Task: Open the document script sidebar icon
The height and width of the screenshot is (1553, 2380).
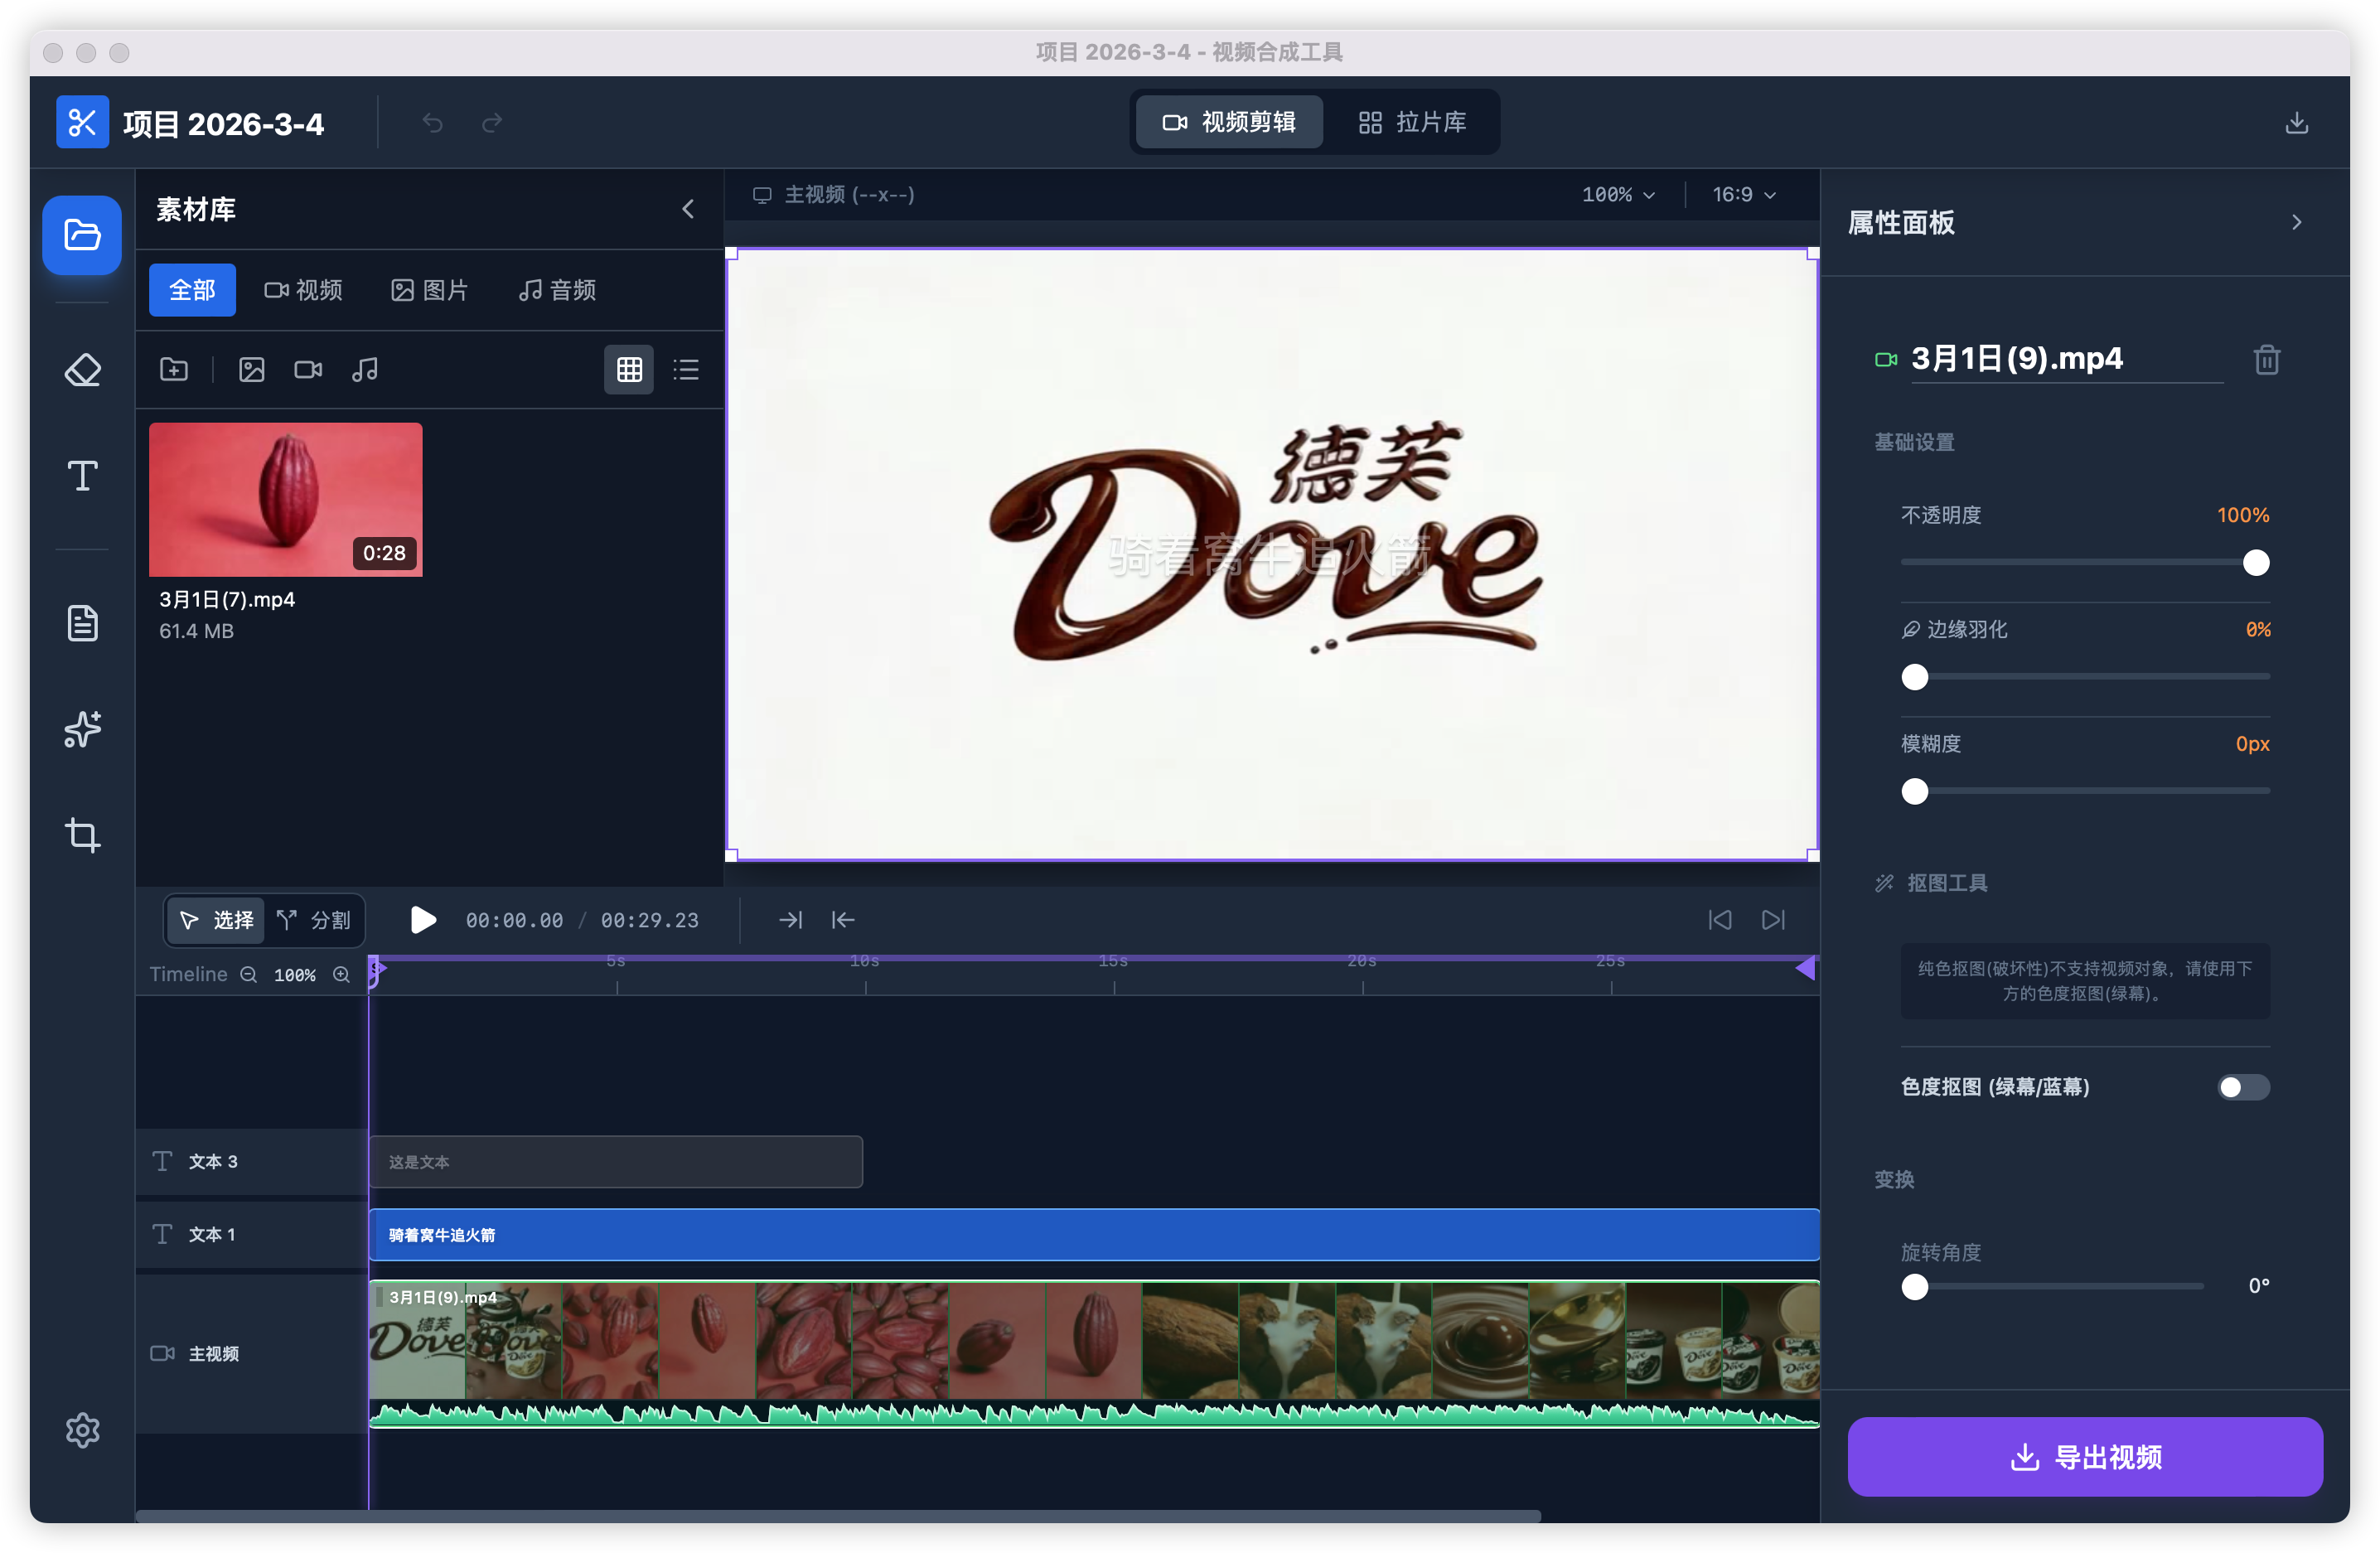Action: tap(82, 623)
